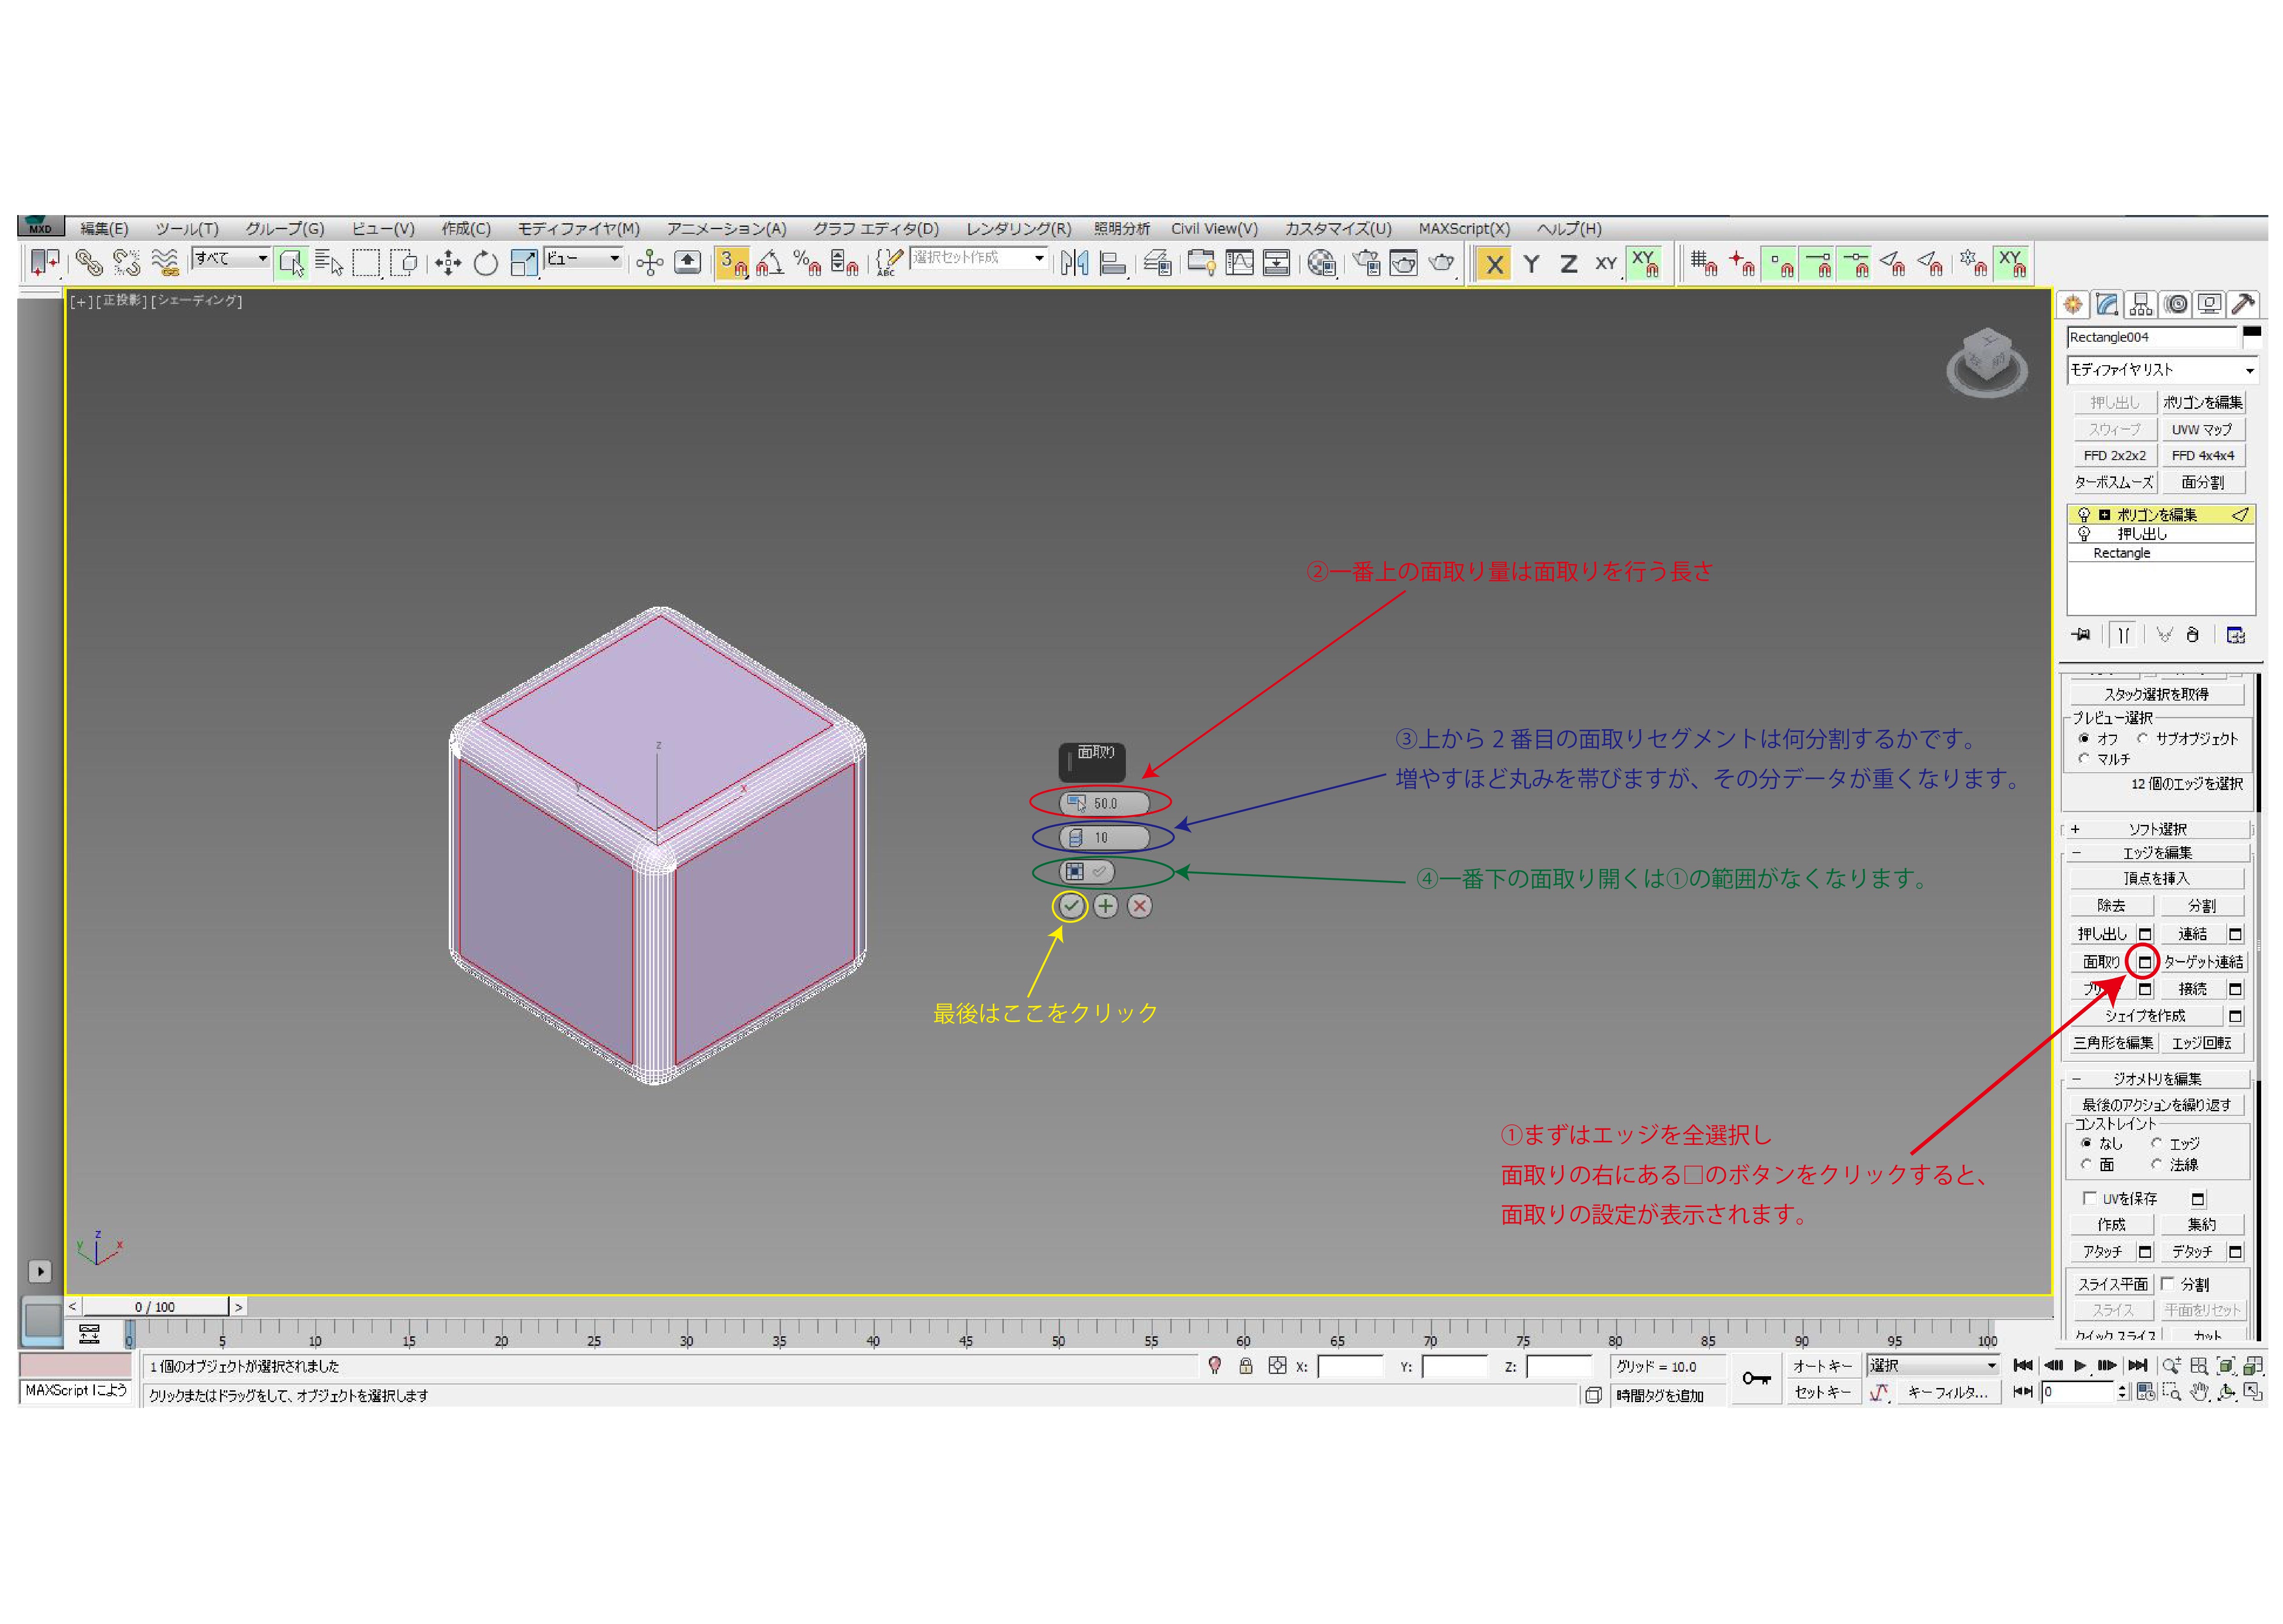Image resolution: width=2283 pixels, height=1624 pixels.
Task: Click the Play Animation button
Action: (2080, 1365)
